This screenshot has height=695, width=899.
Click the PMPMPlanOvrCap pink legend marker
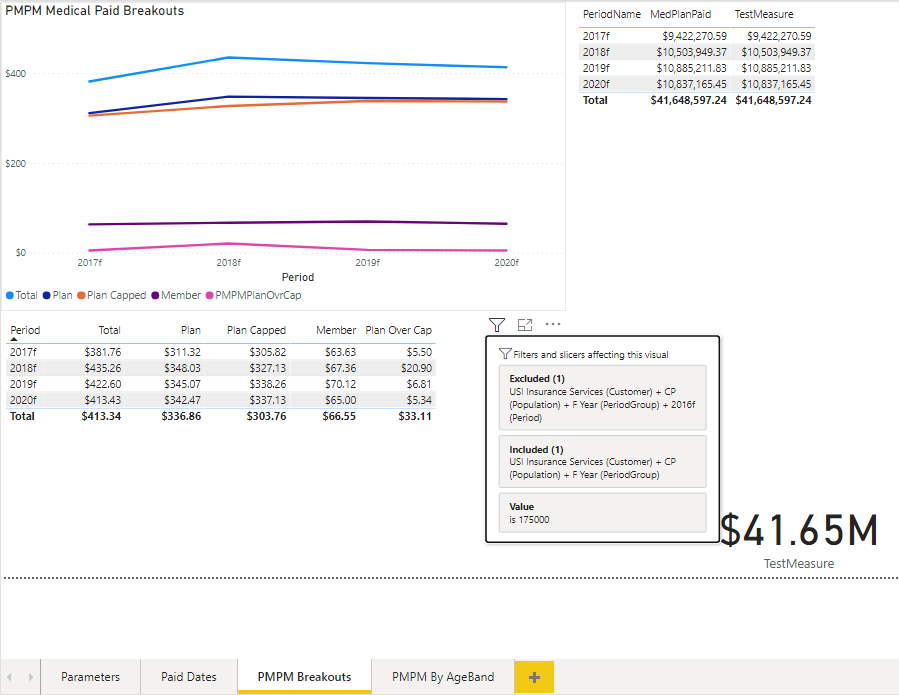click(210, 295)
